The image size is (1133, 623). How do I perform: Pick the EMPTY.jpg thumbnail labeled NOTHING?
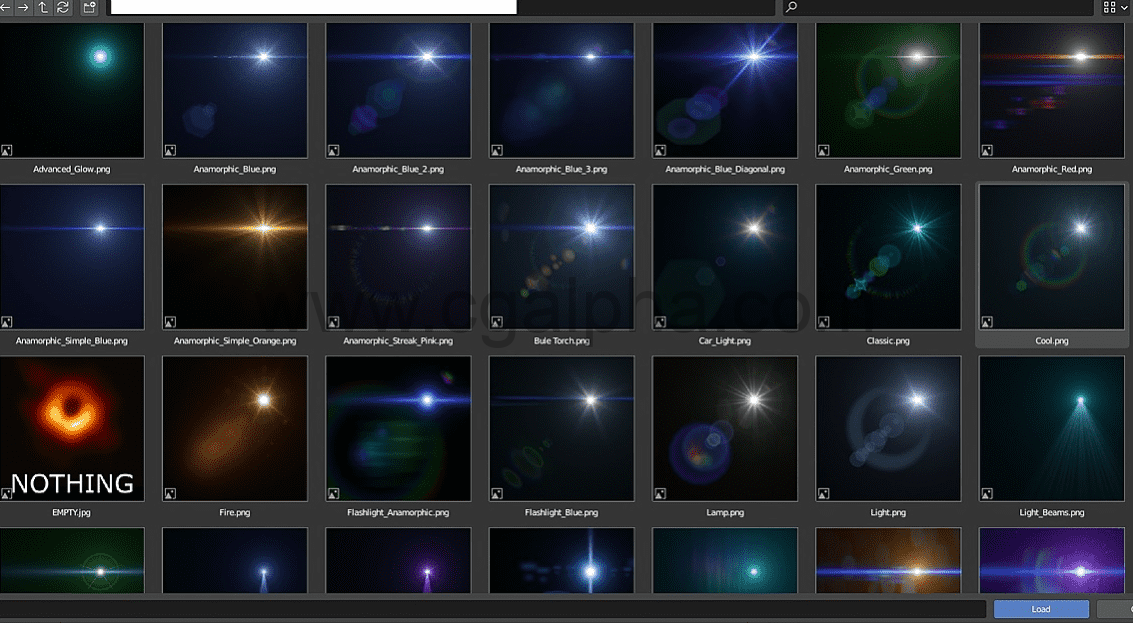click(x=72, y=429)
